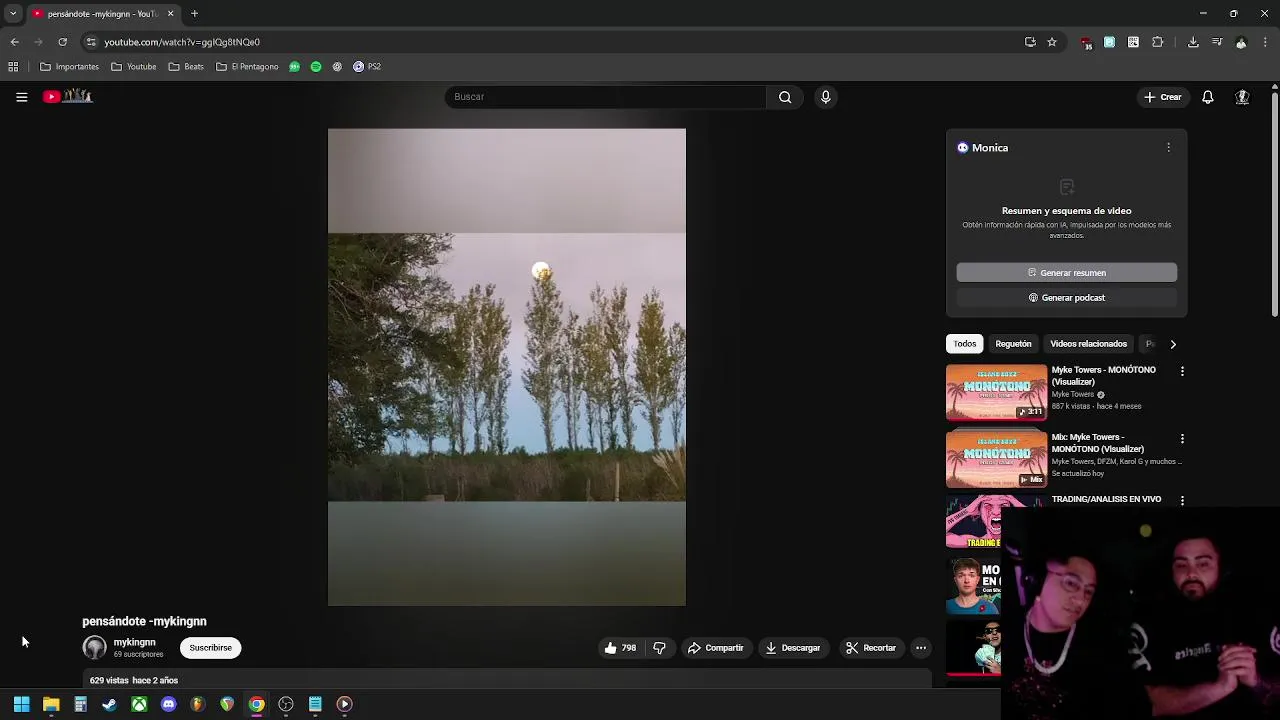Click the Descargar button

coord(792,648)
